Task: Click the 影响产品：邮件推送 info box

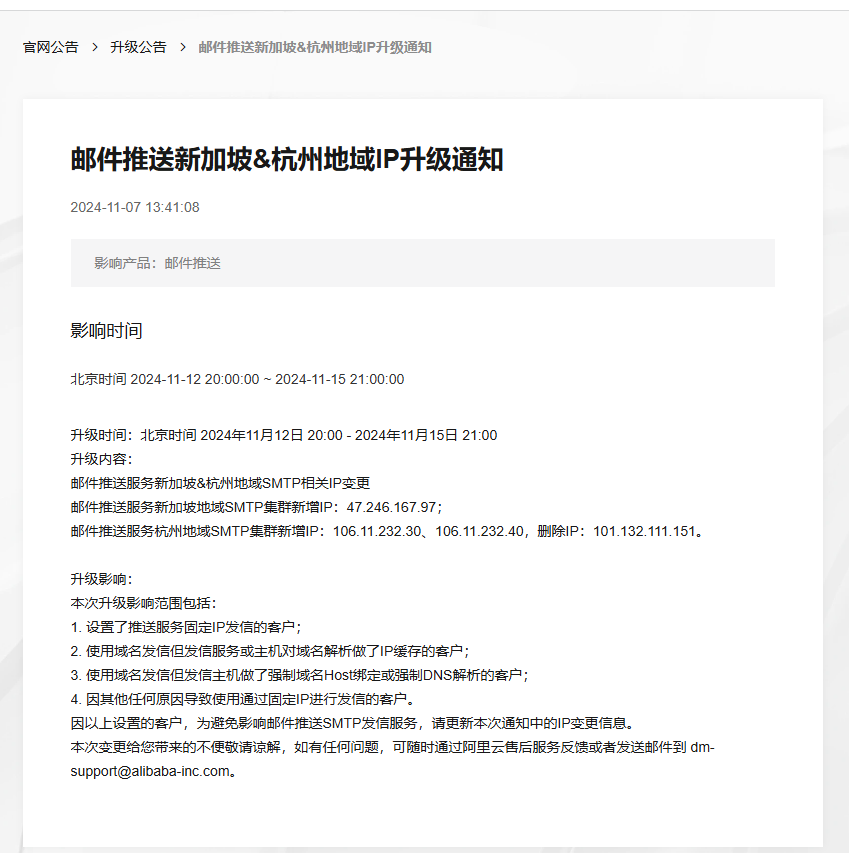Action: (422, 263)
